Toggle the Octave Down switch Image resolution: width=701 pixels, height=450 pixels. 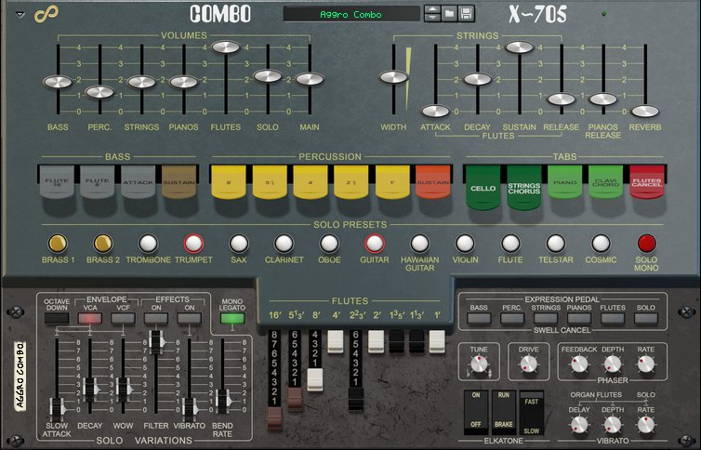coord(57,318)
